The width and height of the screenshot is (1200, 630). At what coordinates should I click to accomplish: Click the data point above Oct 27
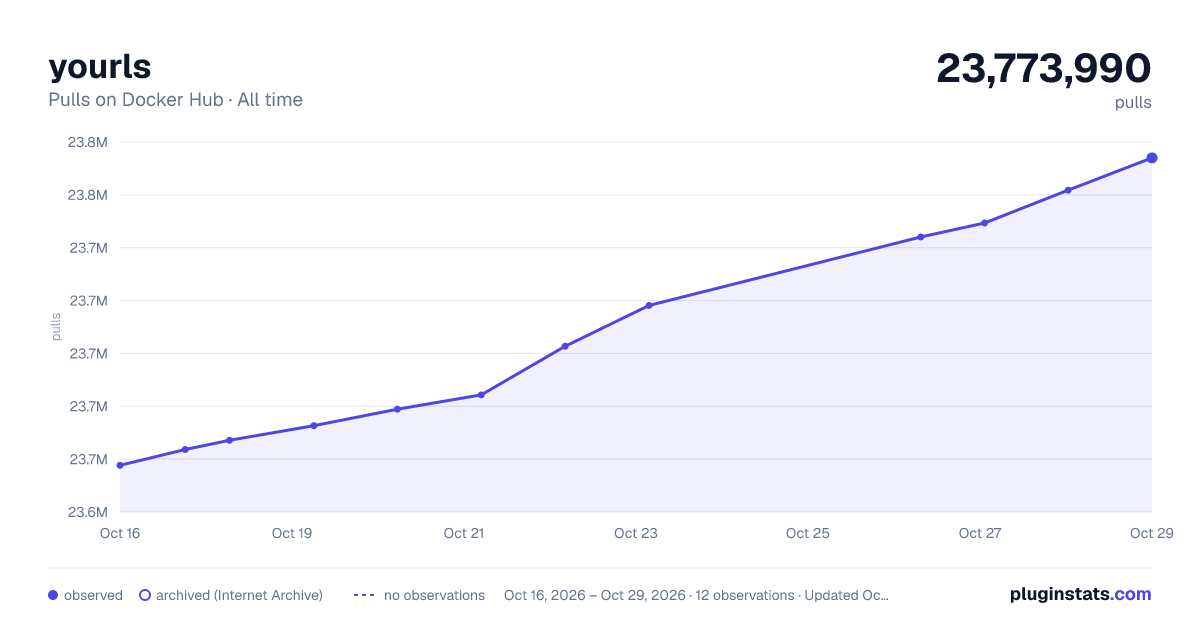click(984, 223)
